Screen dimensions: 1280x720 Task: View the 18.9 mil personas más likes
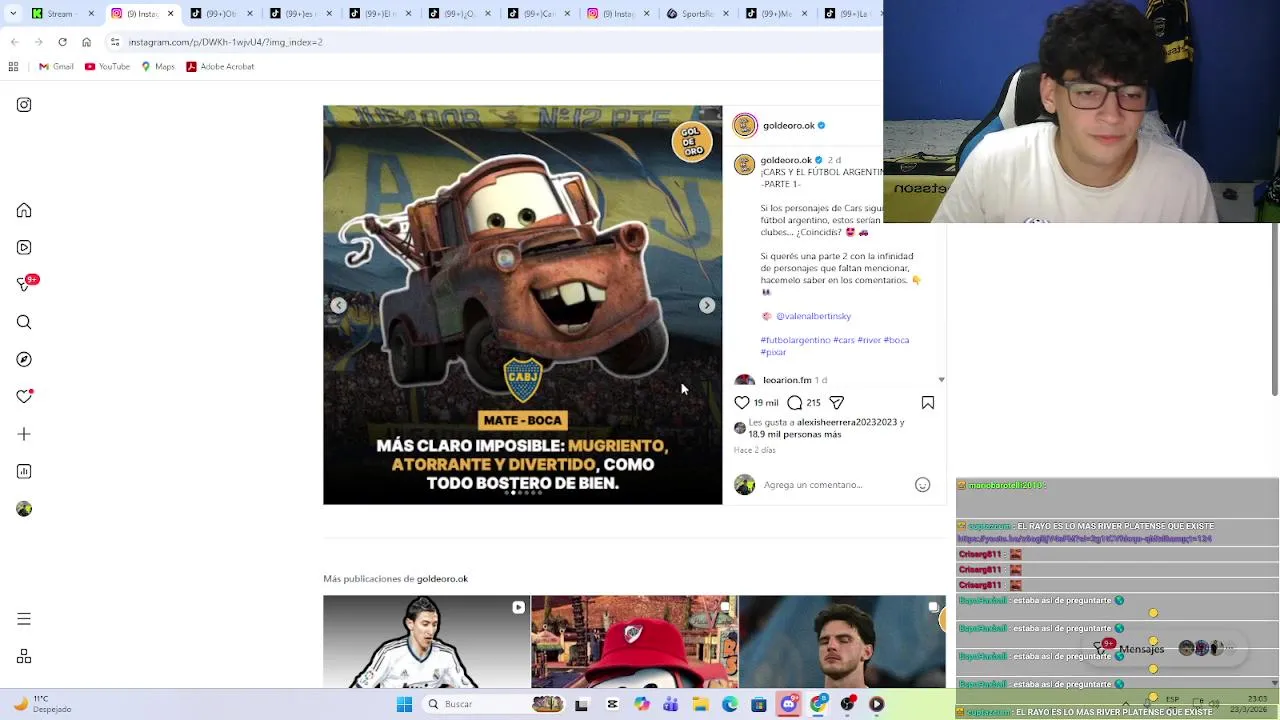pyautogui.click(x=795, y=435)
